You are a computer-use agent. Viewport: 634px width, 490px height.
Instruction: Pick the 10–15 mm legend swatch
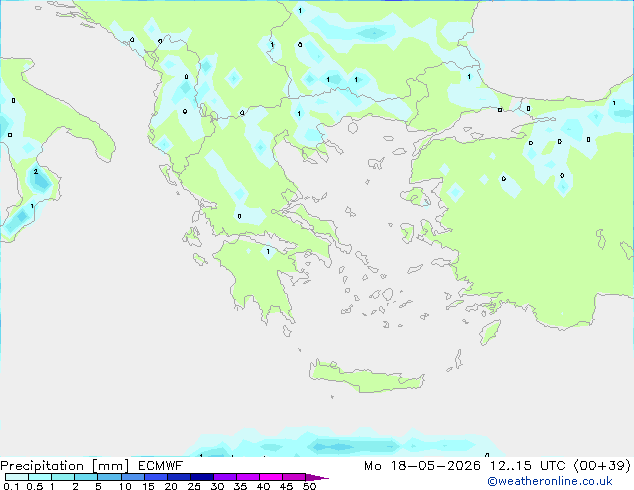click(x=132, y=477)
